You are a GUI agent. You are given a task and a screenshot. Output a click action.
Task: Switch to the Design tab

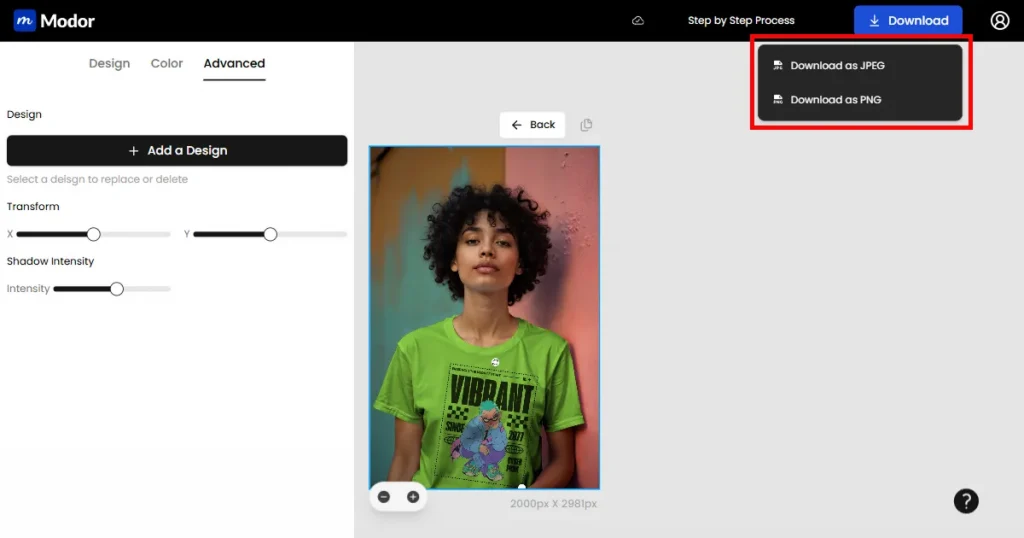click(x=109, y=64)
